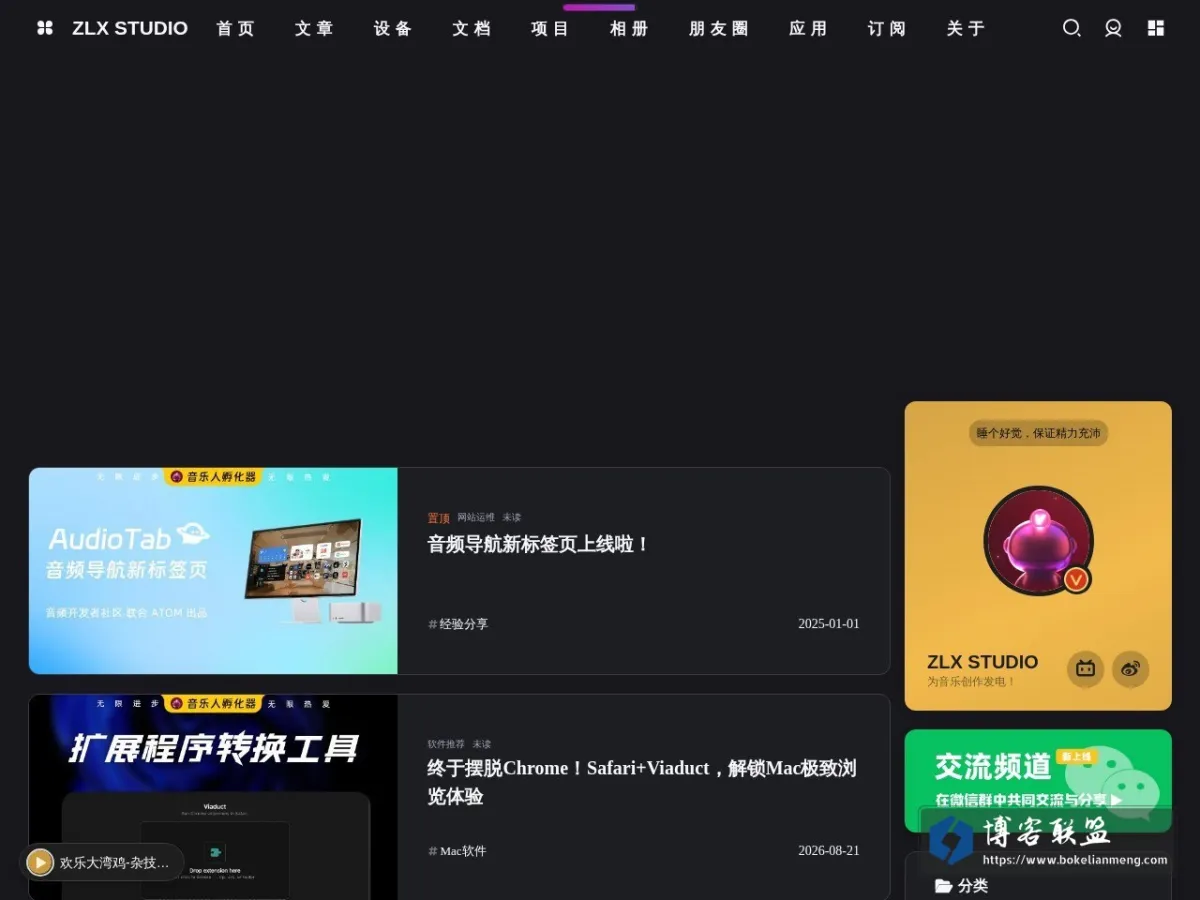Click the AudioTab article cover image

point(213,571)
